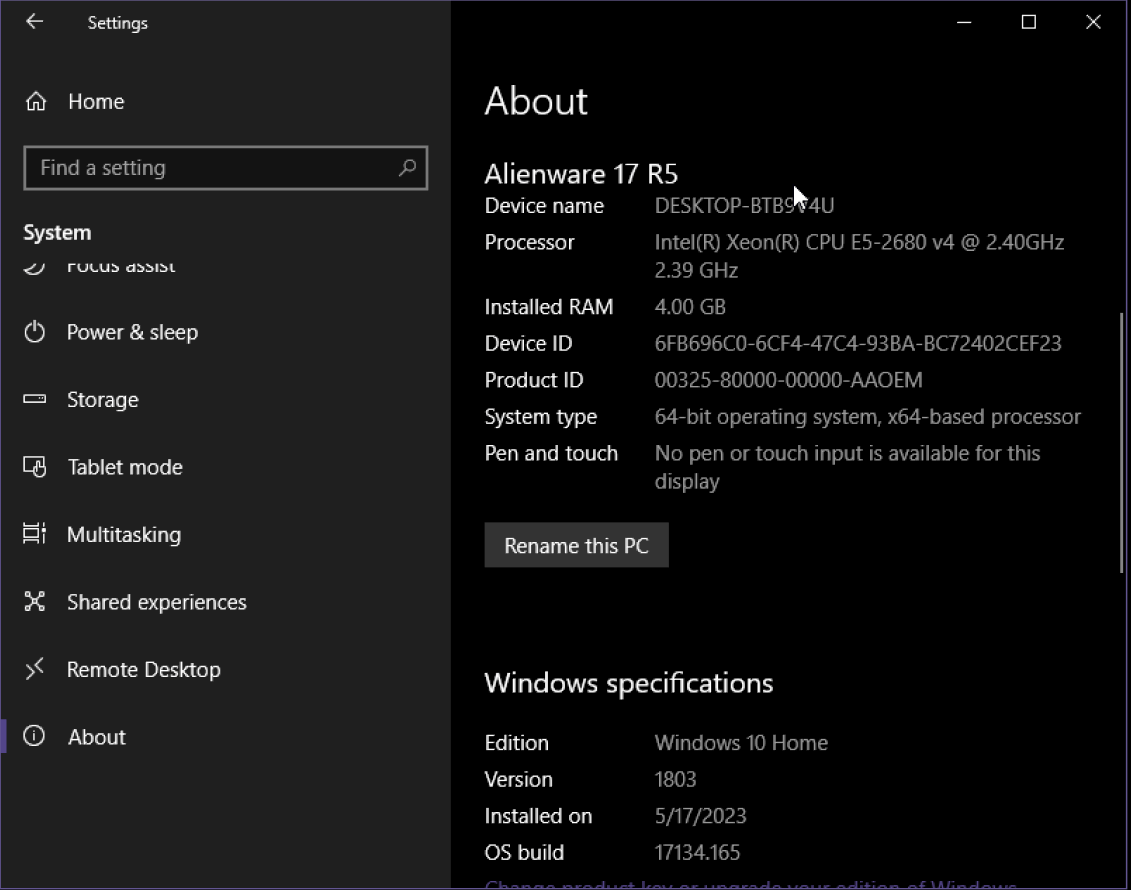Select the installed on date 5/17/2023
The image size is (1131, 890).
pyautogui.click(x=700, y=816)
